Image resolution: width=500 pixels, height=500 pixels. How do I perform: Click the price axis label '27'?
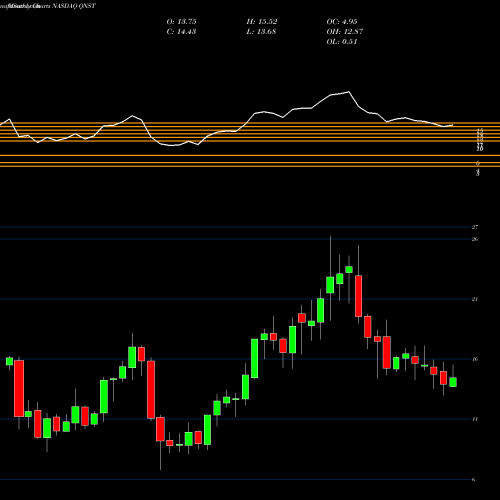click(x=475, y=227)
